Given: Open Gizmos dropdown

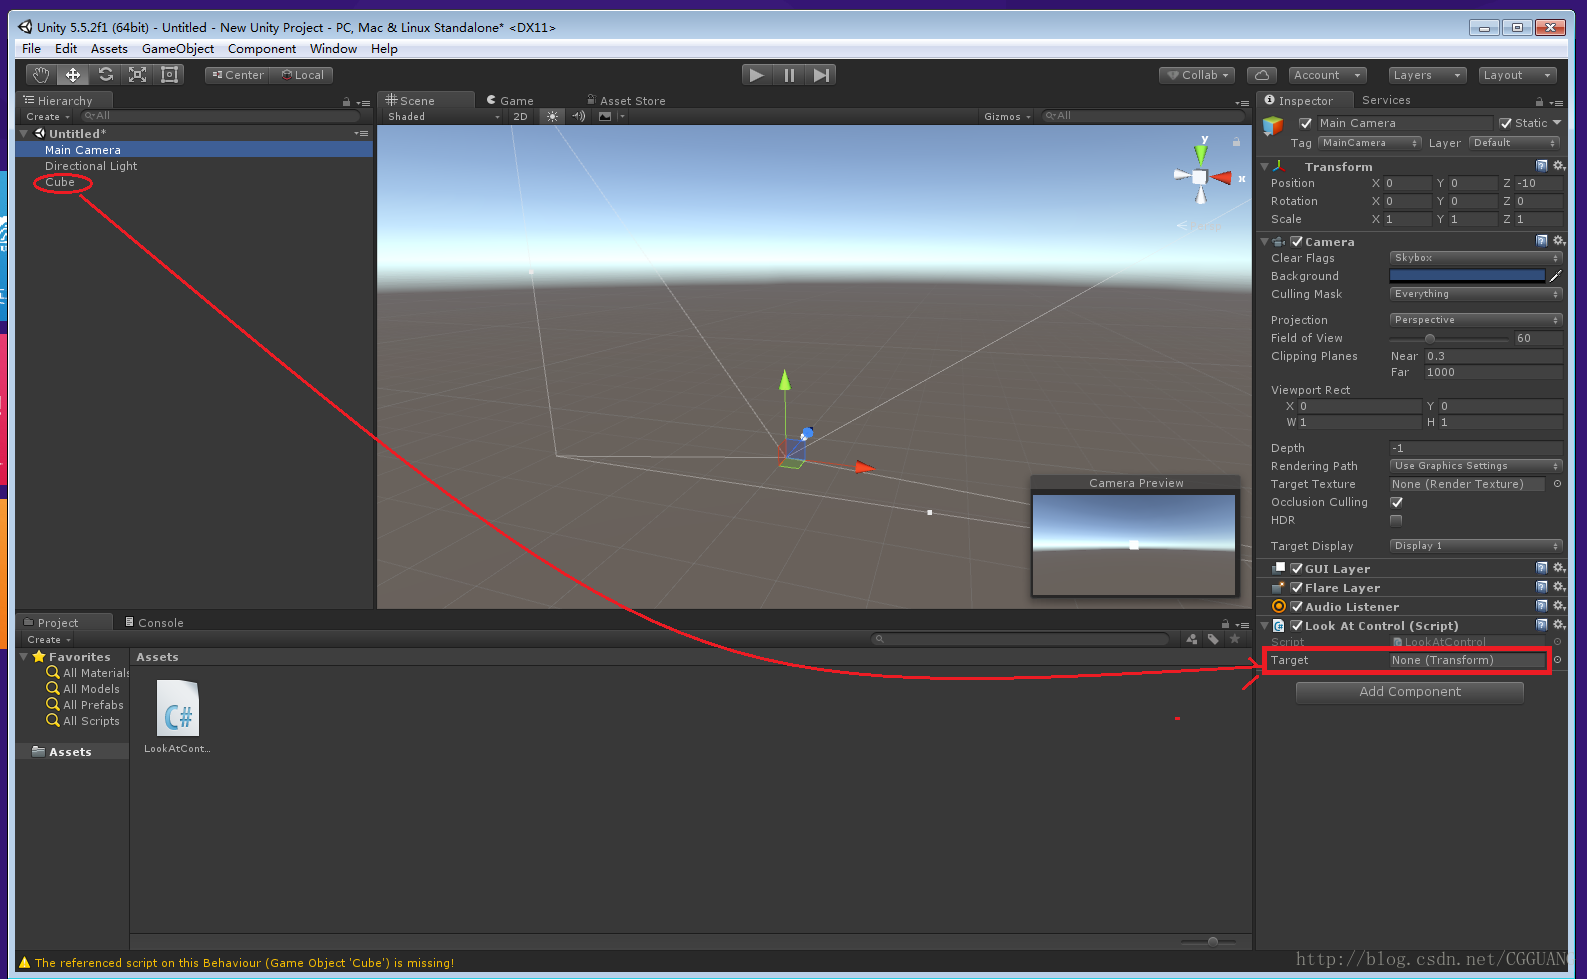Looking at the screenshot, I should [1006, 117].
